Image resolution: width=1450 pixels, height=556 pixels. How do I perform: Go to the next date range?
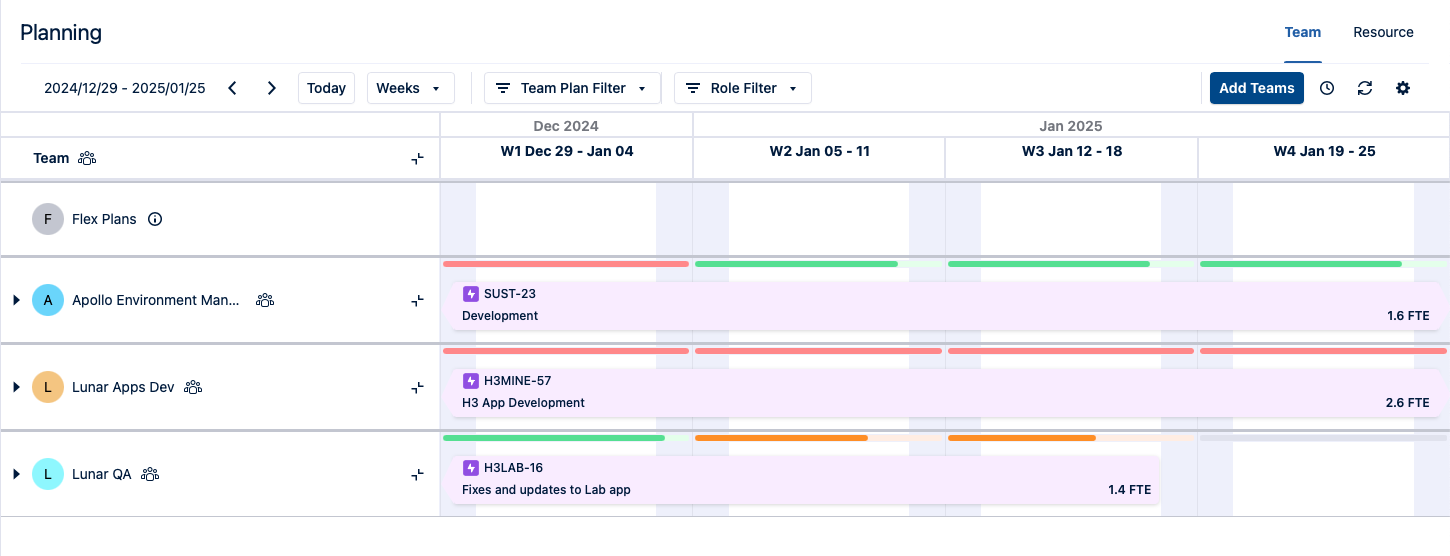pos(271,88)
